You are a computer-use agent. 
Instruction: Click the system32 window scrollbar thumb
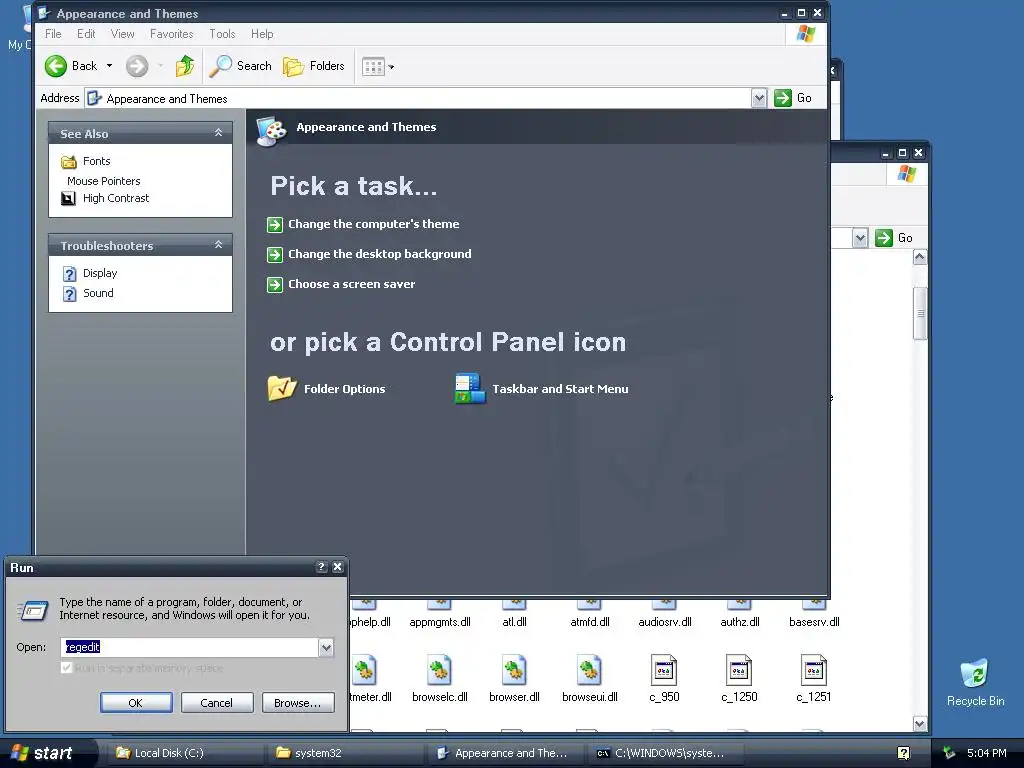pos(920,313)
